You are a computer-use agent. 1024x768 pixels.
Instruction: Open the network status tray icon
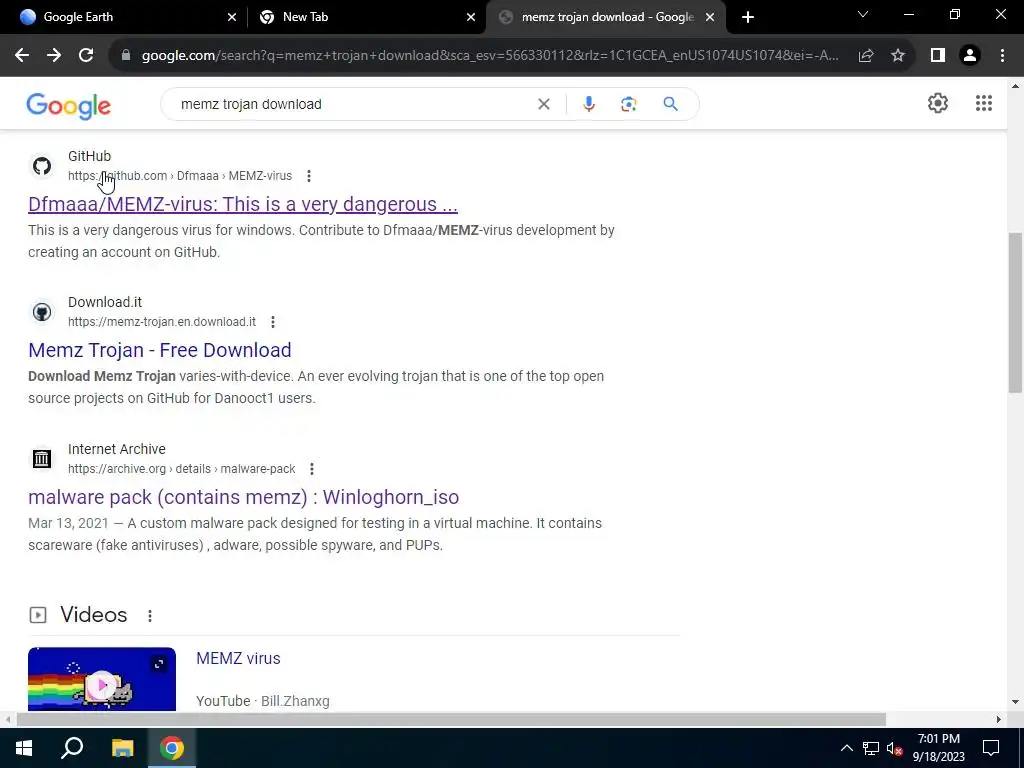pos(871,748)
